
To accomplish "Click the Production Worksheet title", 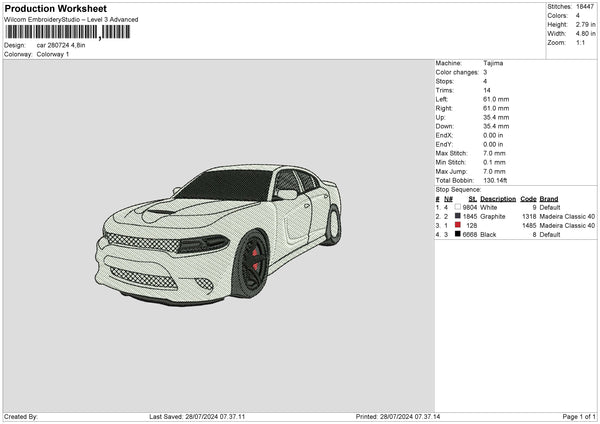I will coord(55,9).
